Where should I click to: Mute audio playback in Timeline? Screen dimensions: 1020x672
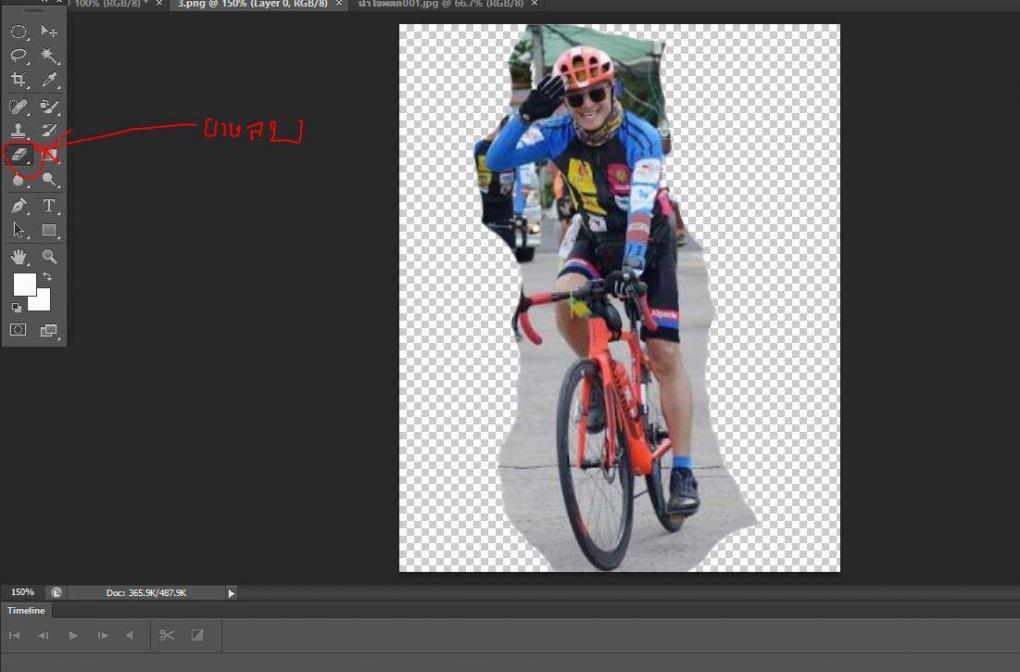pyautogui.click(x=129, y=635)
